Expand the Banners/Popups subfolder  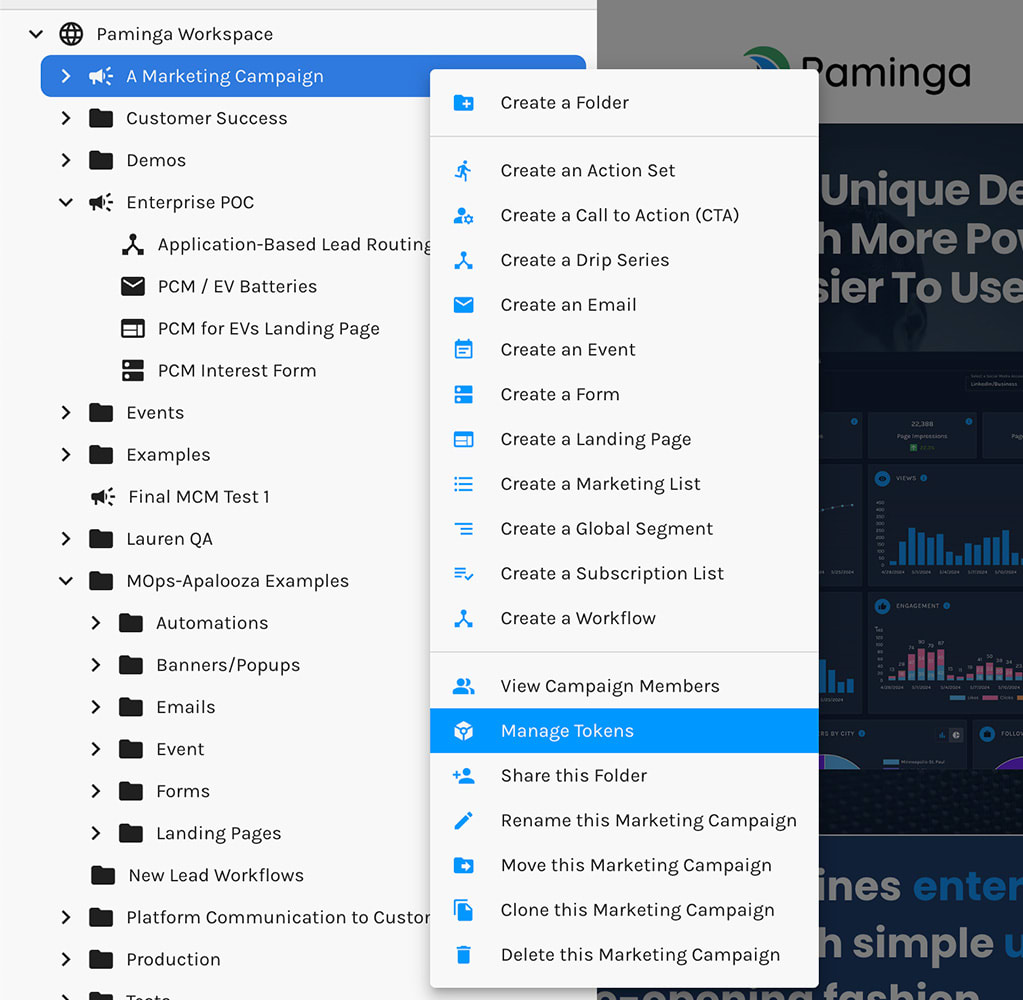(x=95, y=665)
